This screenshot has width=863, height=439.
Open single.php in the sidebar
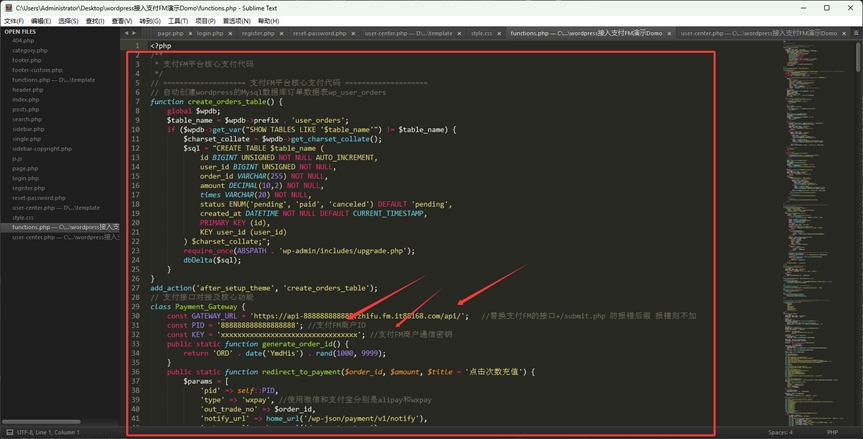pos(26,139)
